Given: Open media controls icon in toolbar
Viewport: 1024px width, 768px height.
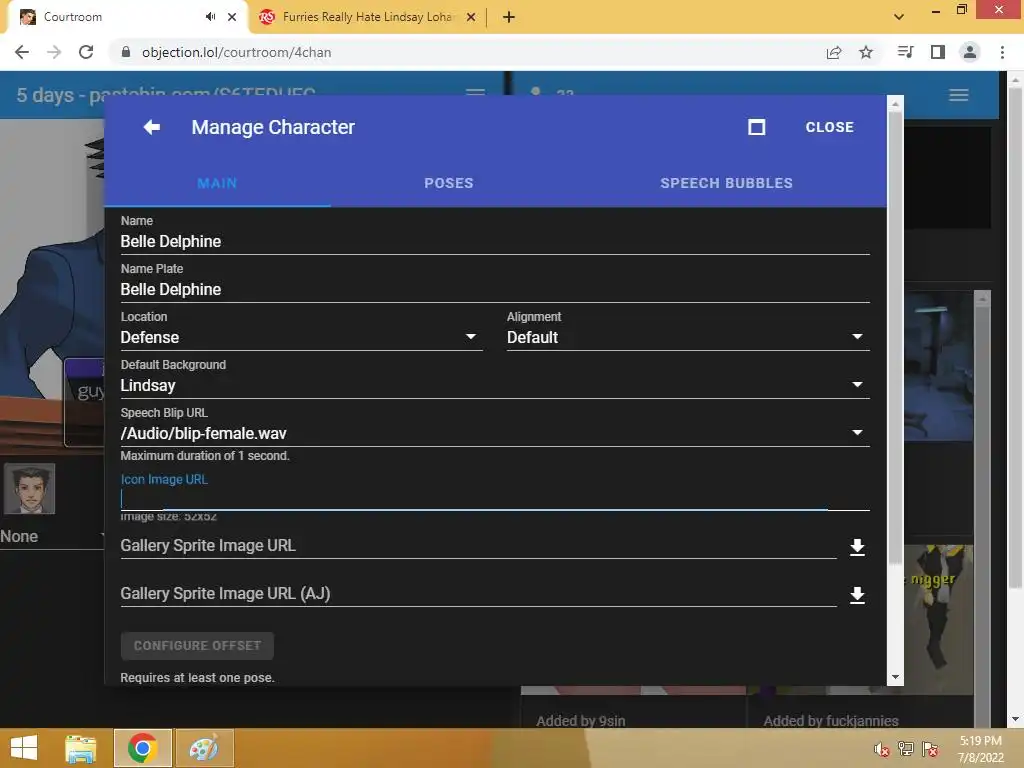Looking at the screenshot, I should 905,52.
